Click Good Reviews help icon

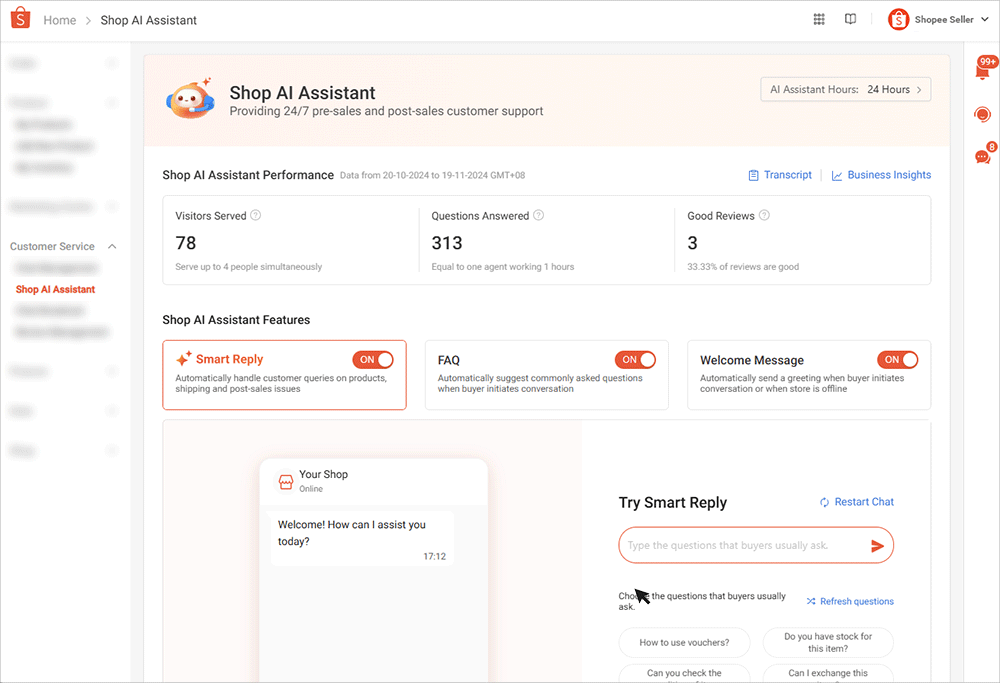click(x=764, y=215)
